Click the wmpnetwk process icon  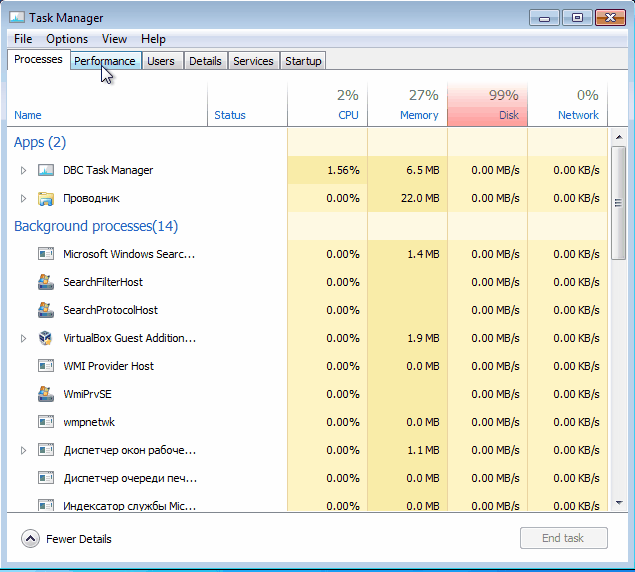tap(46, 422)
